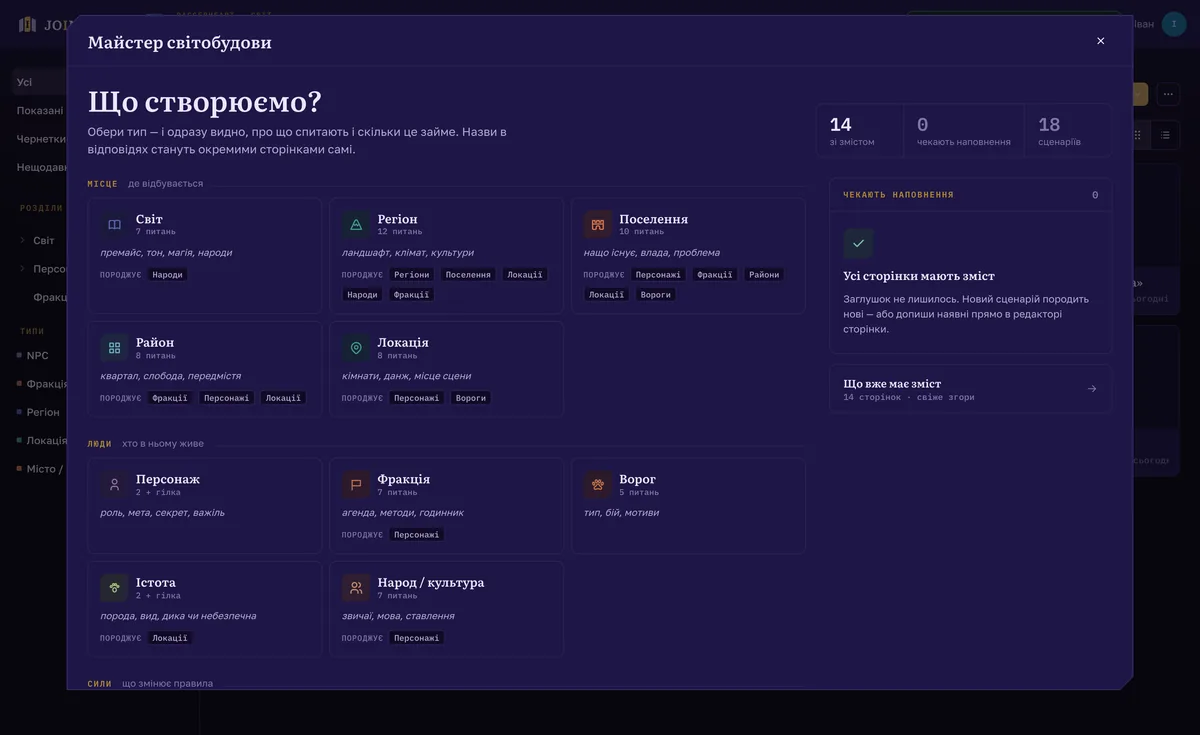Image resolution: width=1200 pixels, height=735 pixels.
Task: Open the Чернетки sidebar filter
Action: click(x=40, y=139)
